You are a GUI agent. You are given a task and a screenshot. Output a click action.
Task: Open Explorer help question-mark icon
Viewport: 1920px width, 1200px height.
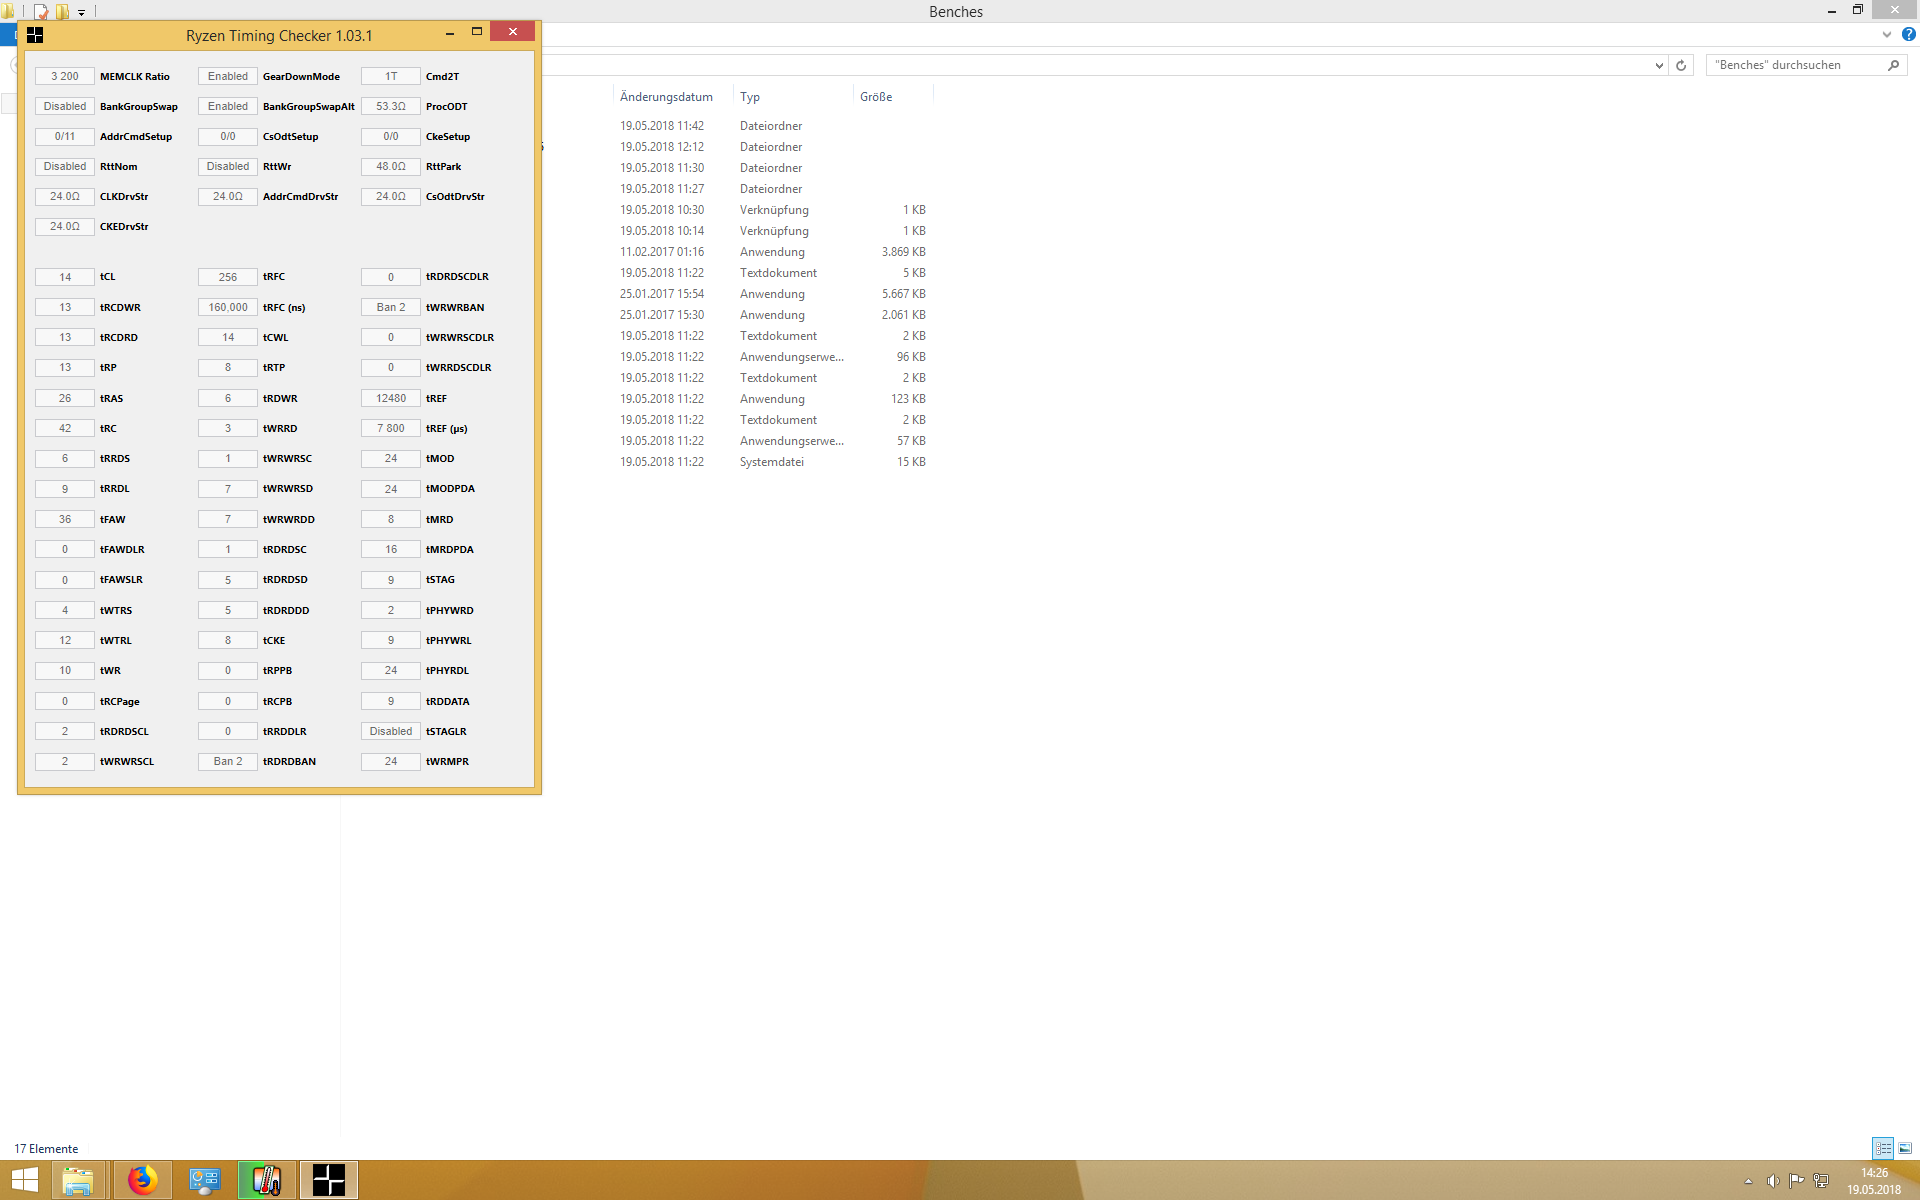1908,34
